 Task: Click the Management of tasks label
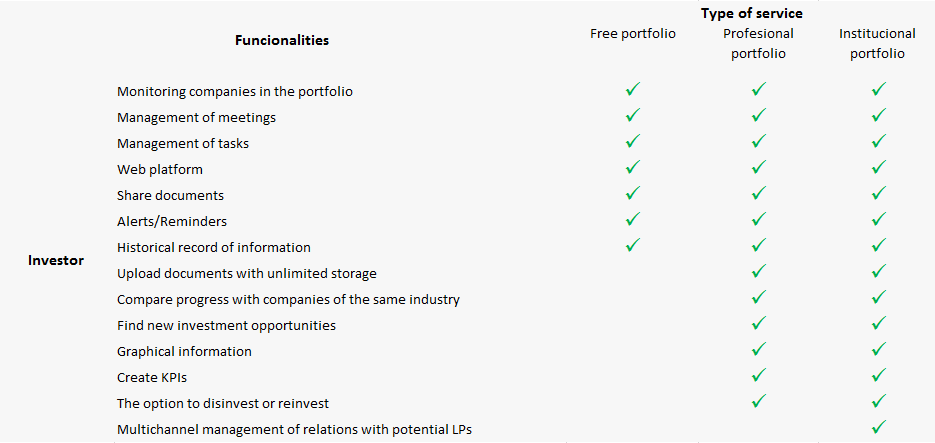click(x=183, y=143)
